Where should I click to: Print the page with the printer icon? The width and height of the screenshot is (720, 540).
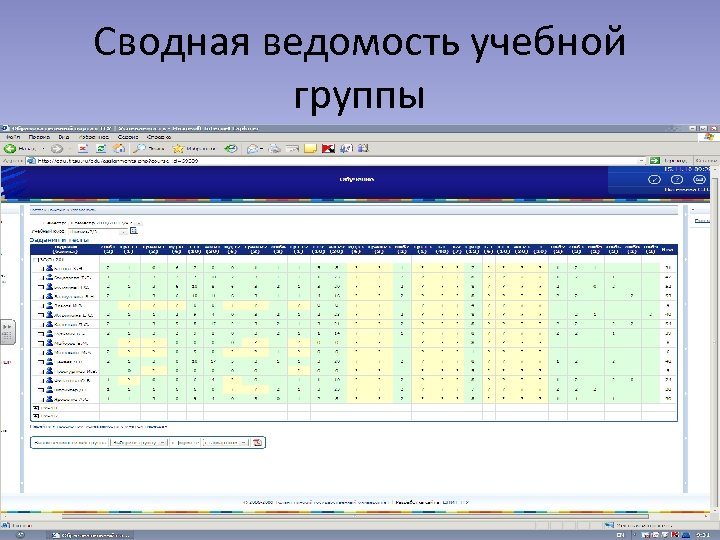[x=275, y=148]
